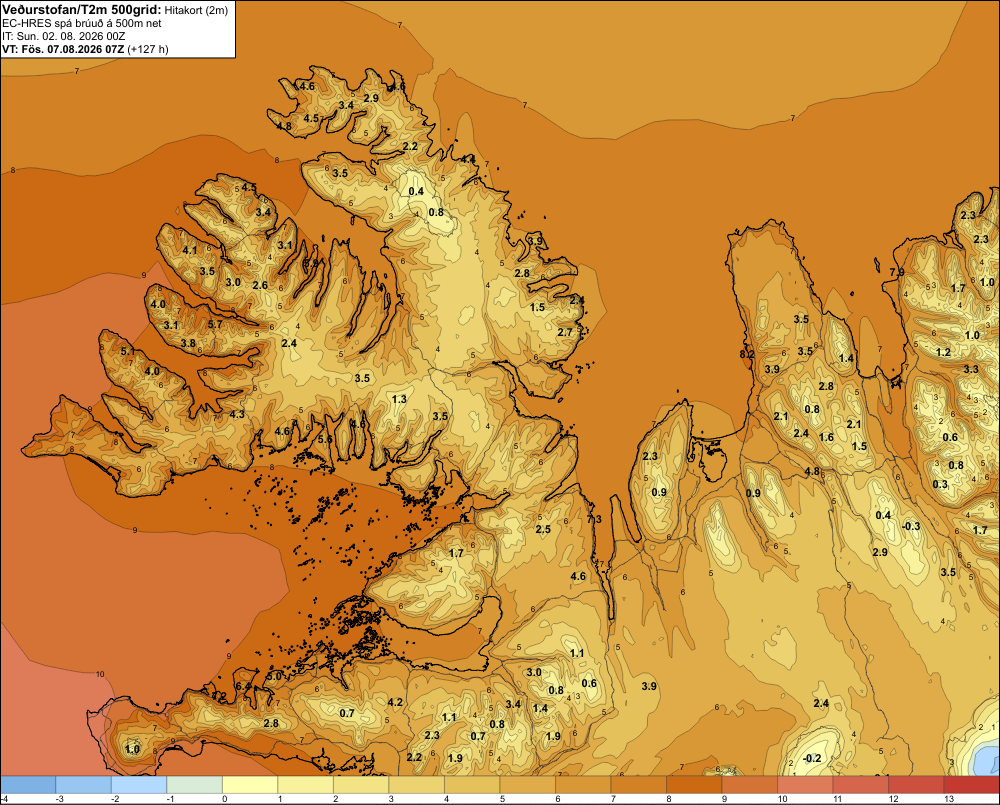Viewport: 1000px width, 805px height.
Task: Click the temperature value 5.0
Action: click(274, 676)
